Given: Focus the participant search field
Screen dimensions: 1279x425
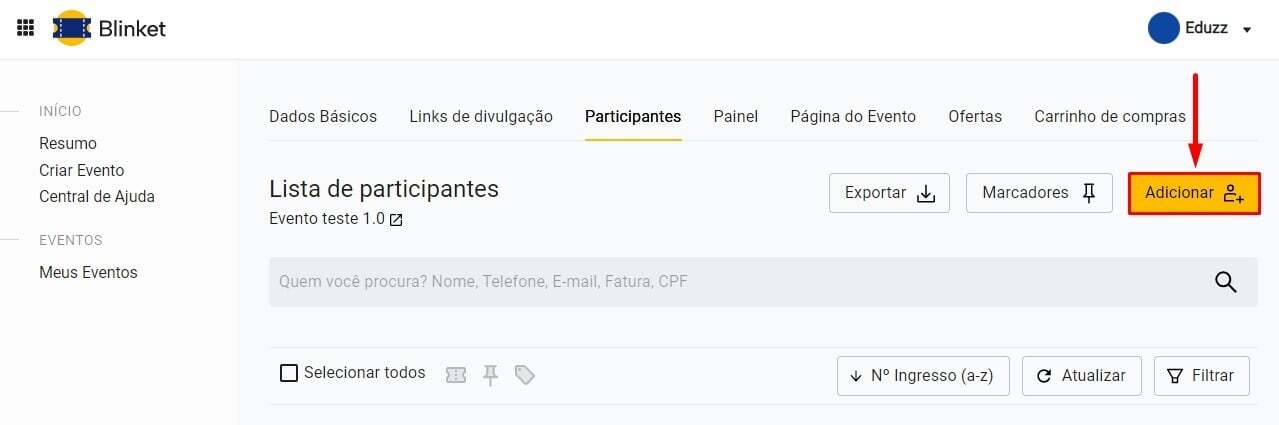Looking at the screenshot, I should 730,282.
